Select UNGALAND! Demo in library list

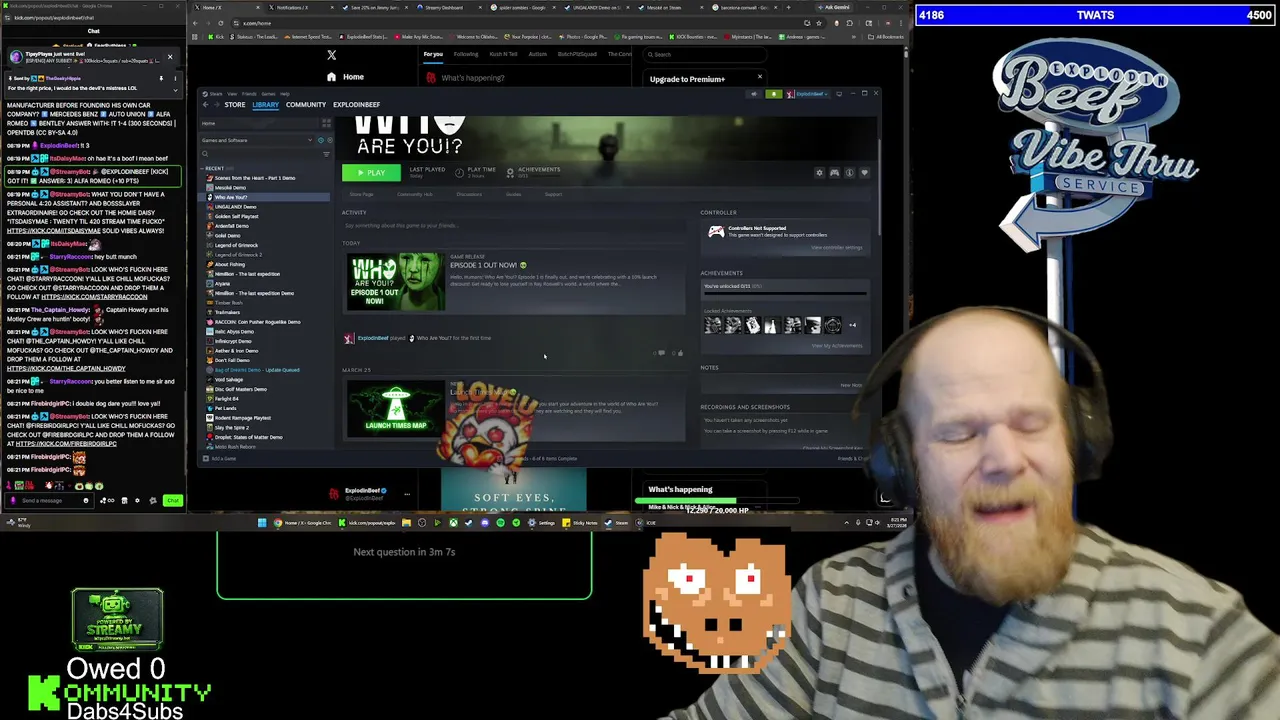click(x=235, y=207)
